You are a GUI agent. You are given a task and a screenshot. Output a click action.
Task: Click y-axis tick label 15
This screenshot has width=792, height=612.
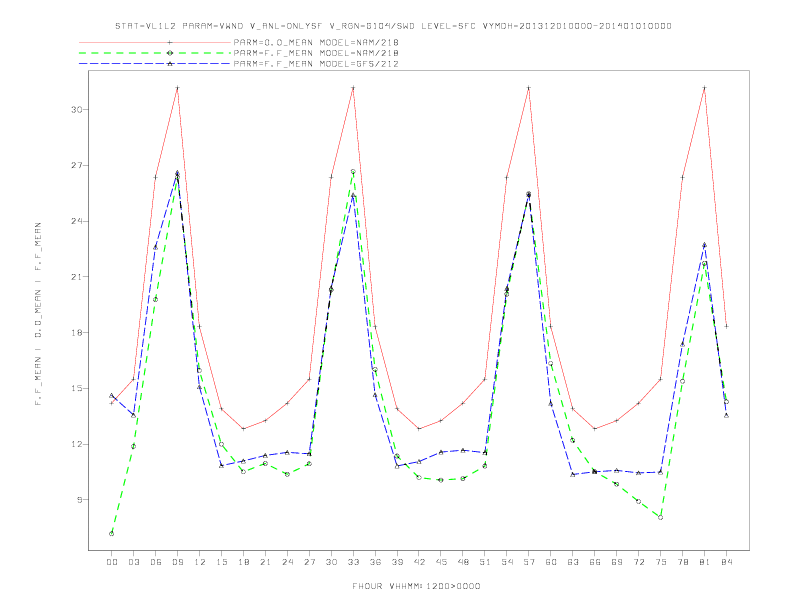pos(77,388)
